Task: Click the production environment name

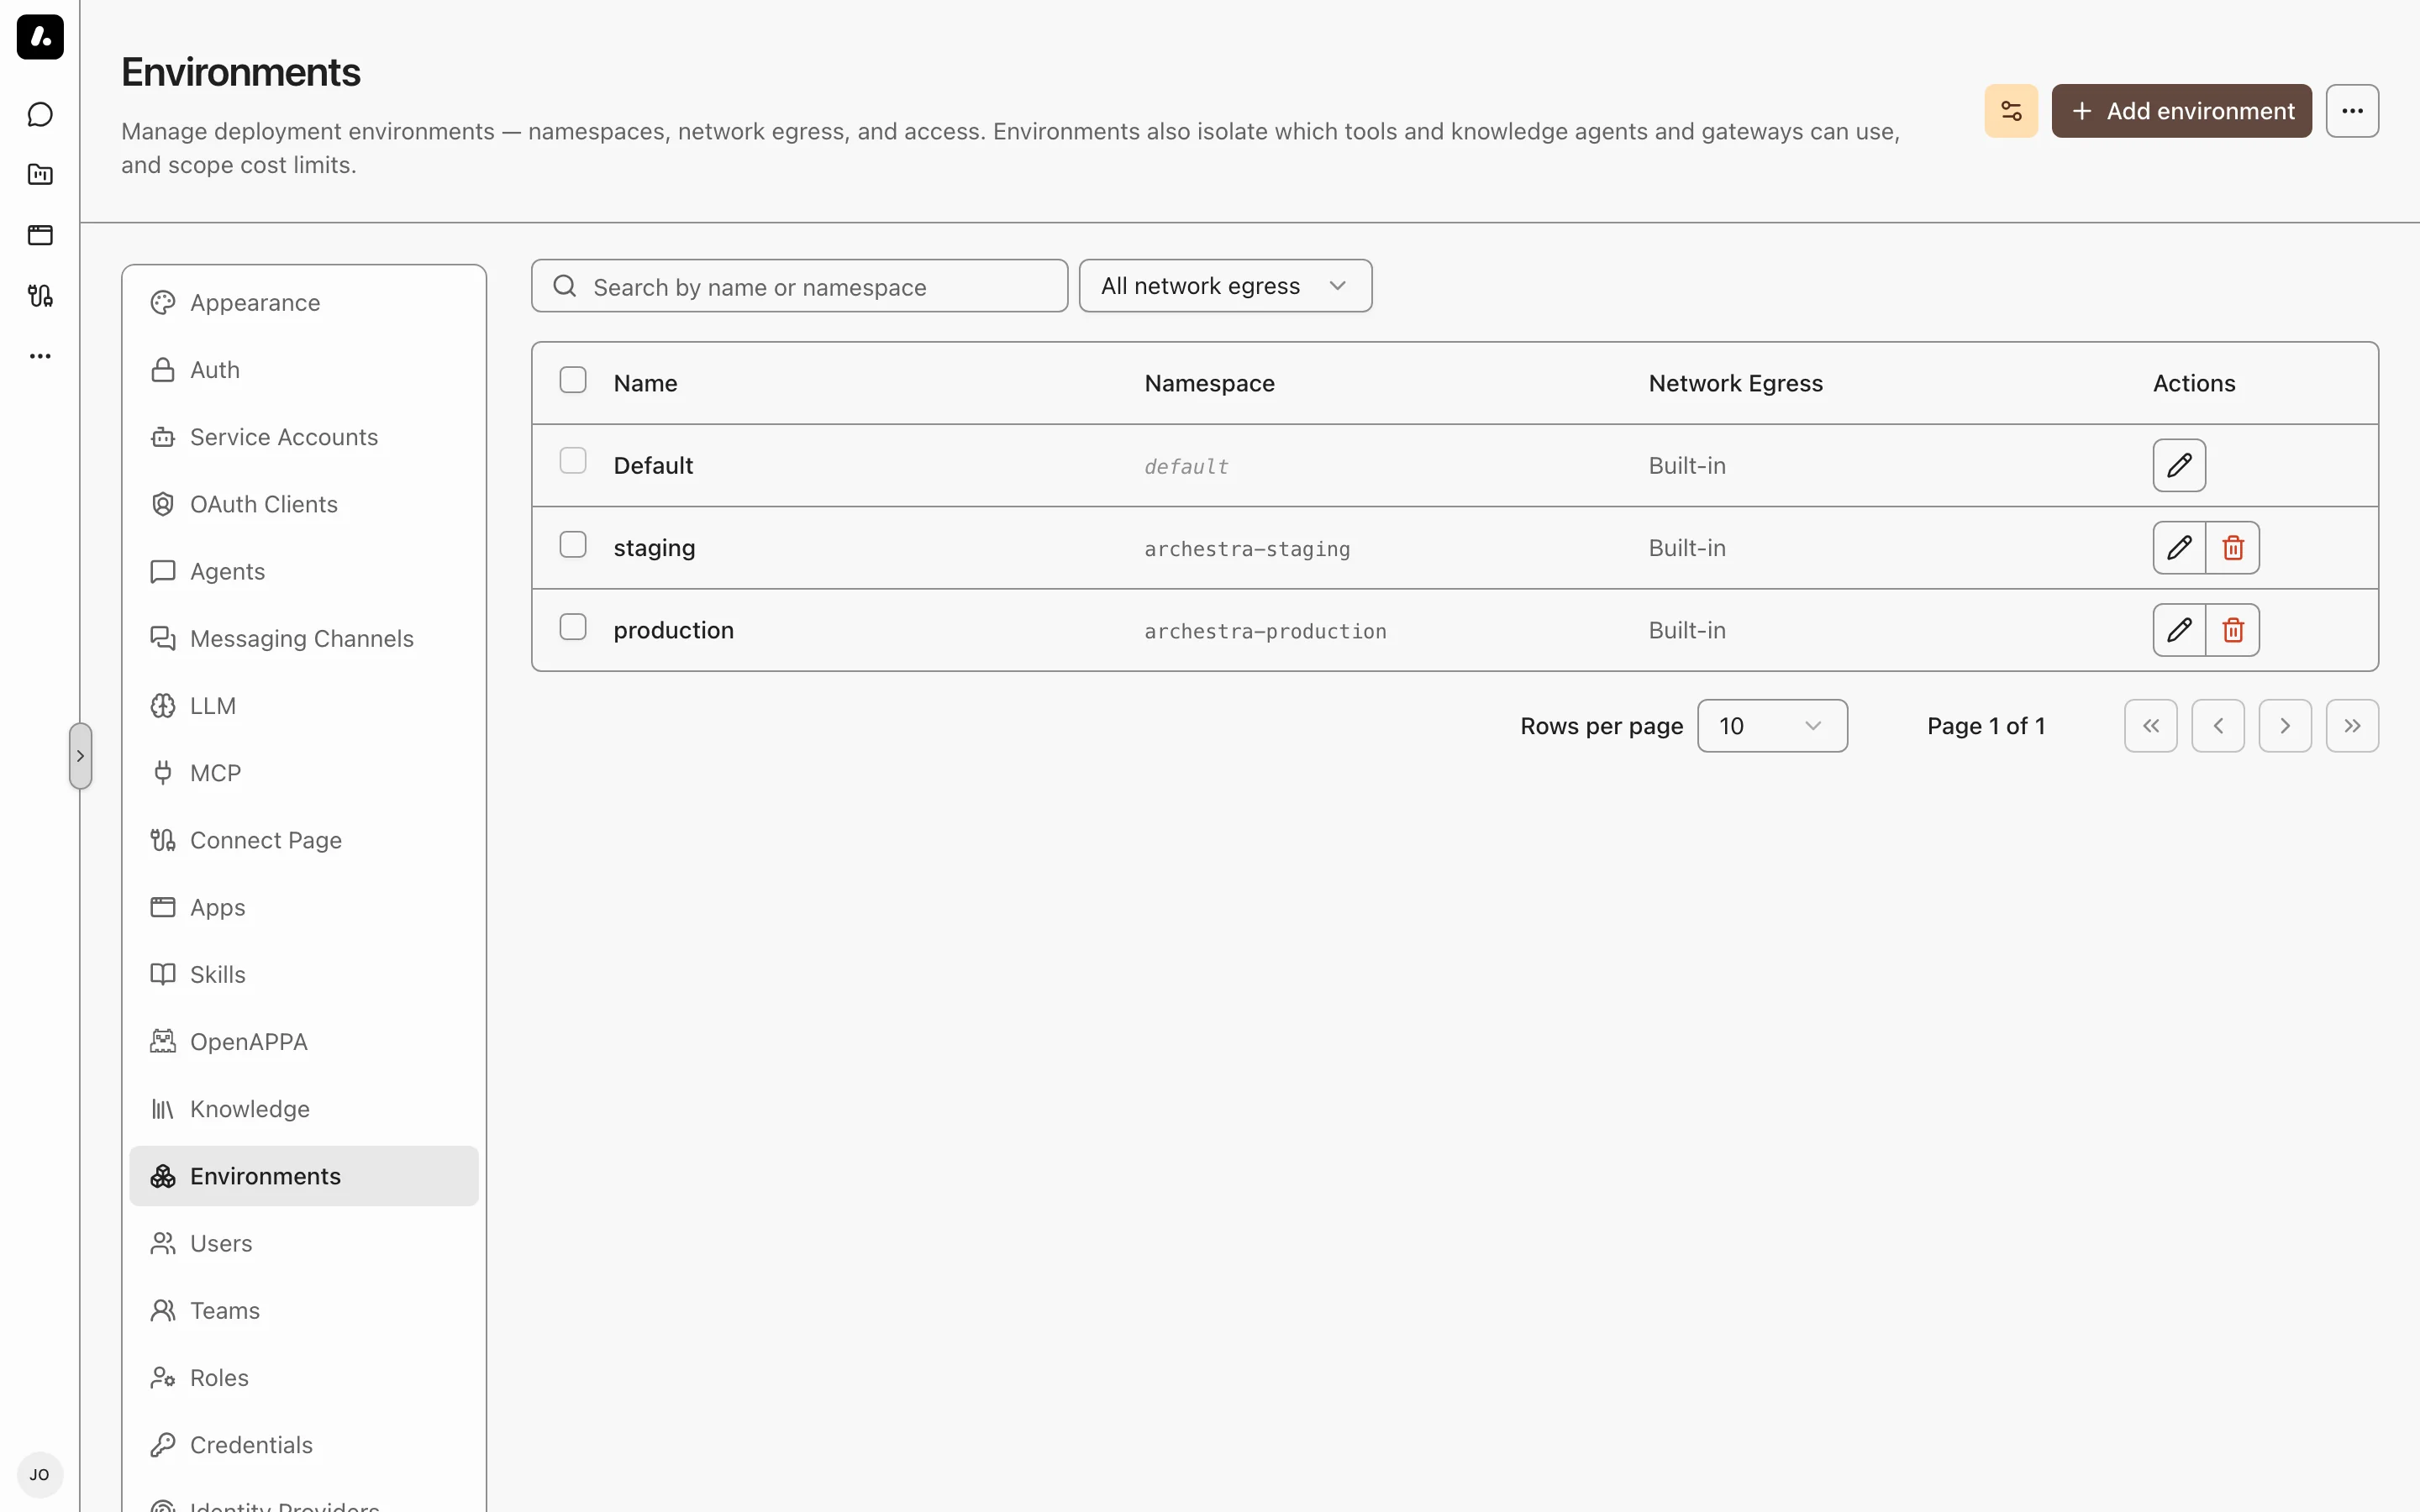Action: (673, 630)
